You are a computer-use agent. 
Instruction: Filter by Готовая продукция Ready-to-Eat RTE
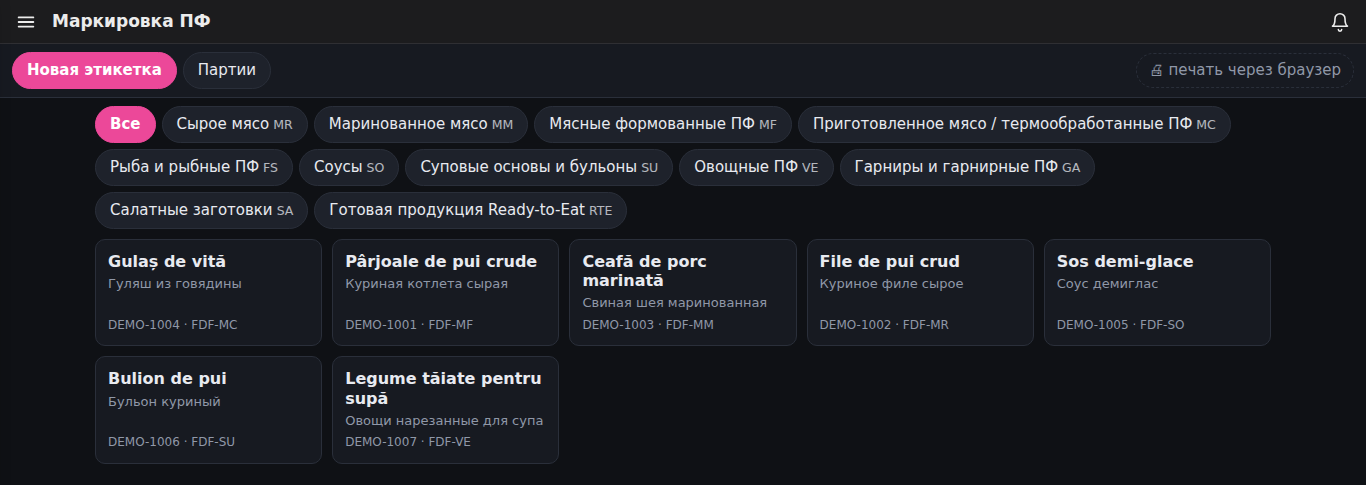[471, 210]
